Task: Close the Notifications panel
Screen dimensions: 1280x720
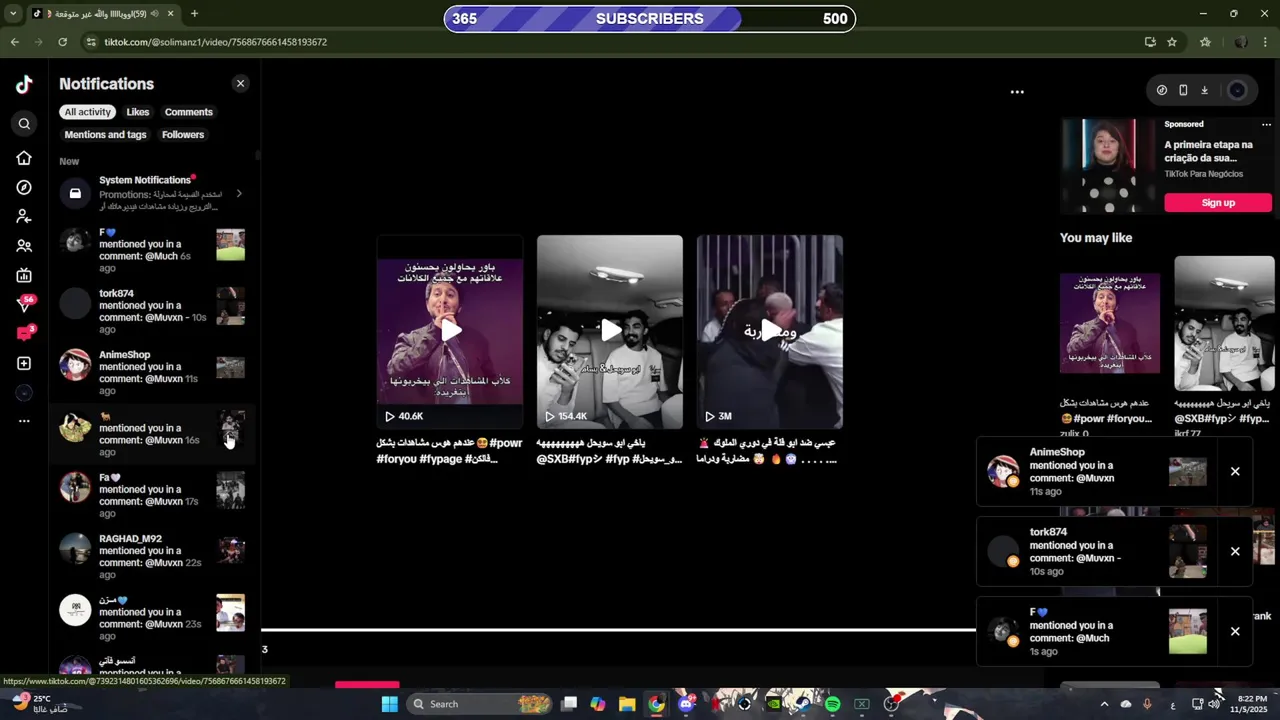Action: click(x=240, y=84)
